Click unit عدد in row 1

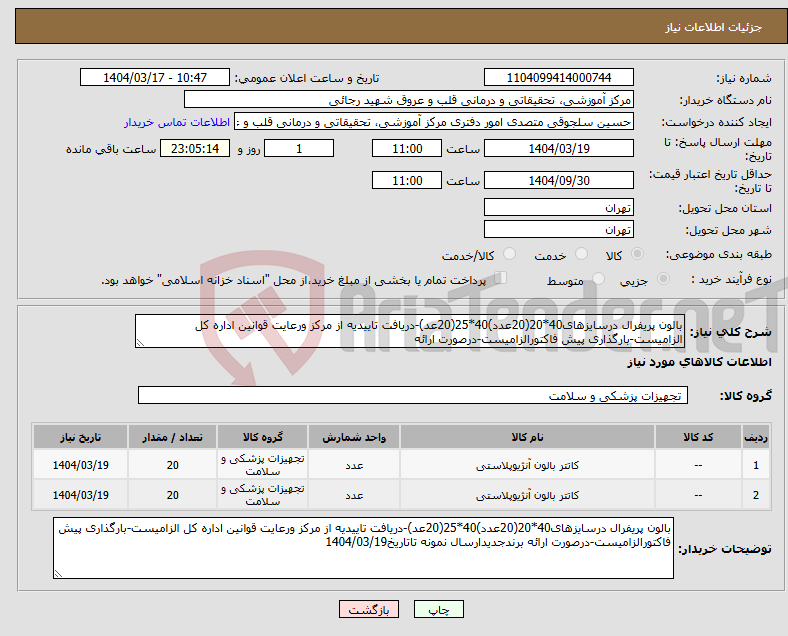pyautogui.click(x=354, y=466)
